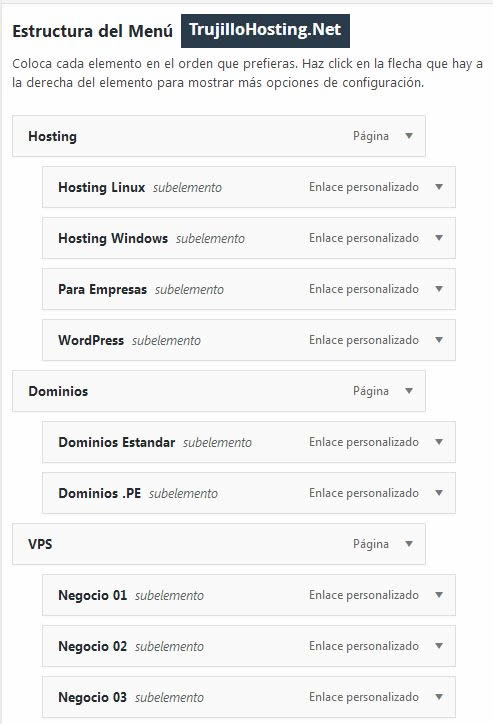Expand Dominios .PE subelement arrow

coord(439,493)
